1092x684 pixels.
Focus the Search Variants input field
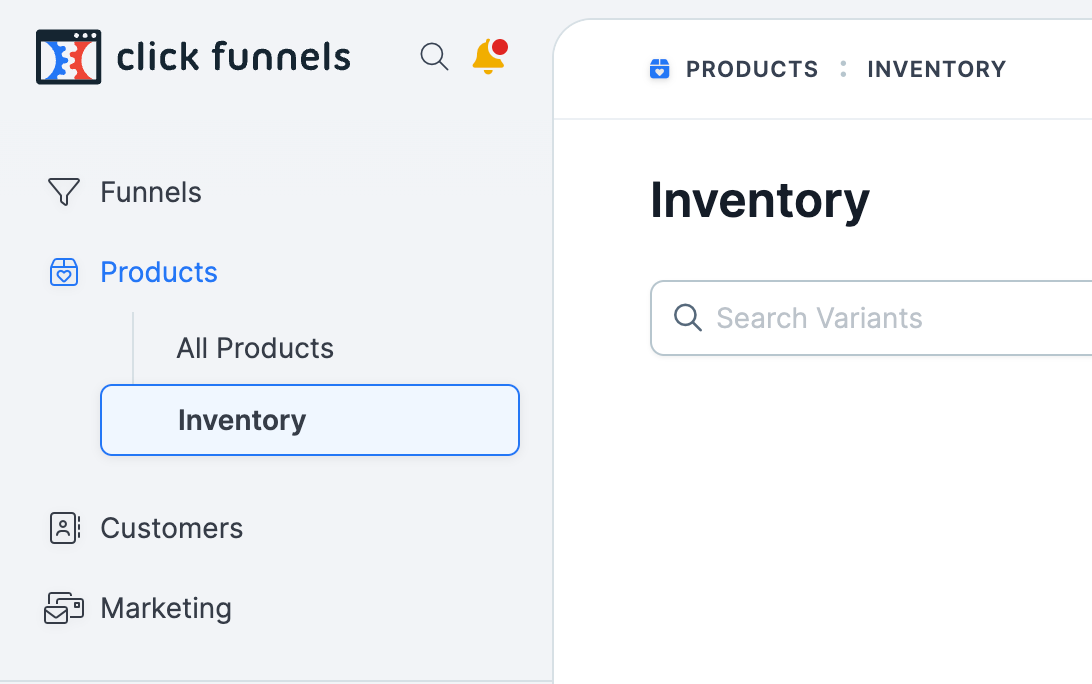coord(871,318)
